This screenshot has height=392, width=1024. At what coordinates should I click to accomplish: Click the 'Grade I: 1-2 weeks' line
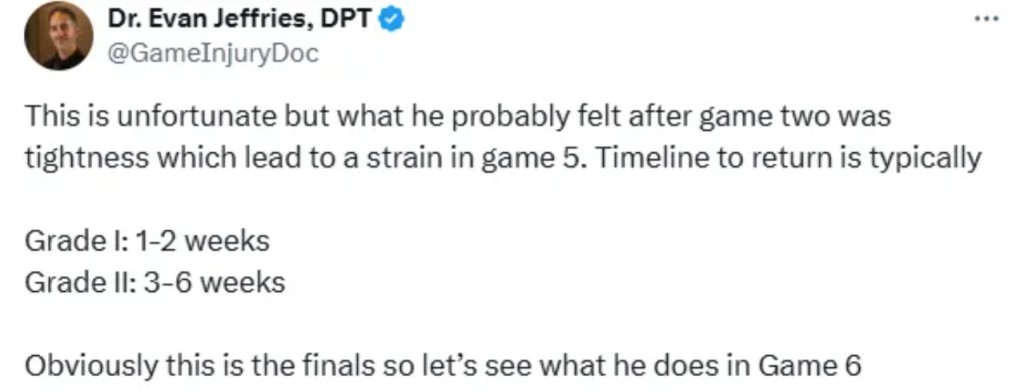147,241
